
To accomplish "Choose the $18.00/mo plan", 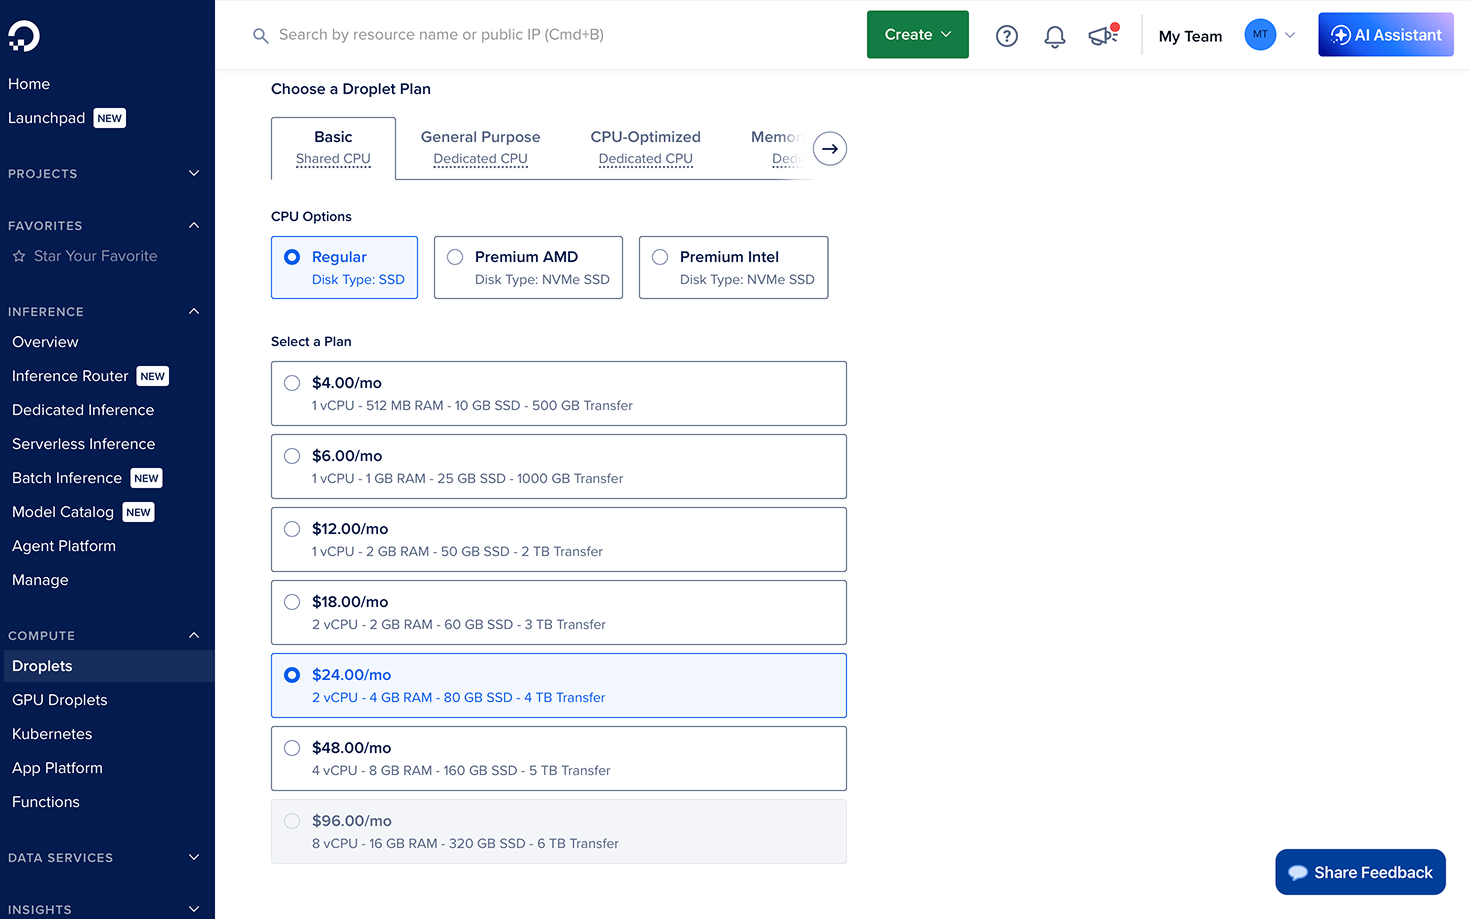I will click(x=558, y=612).
